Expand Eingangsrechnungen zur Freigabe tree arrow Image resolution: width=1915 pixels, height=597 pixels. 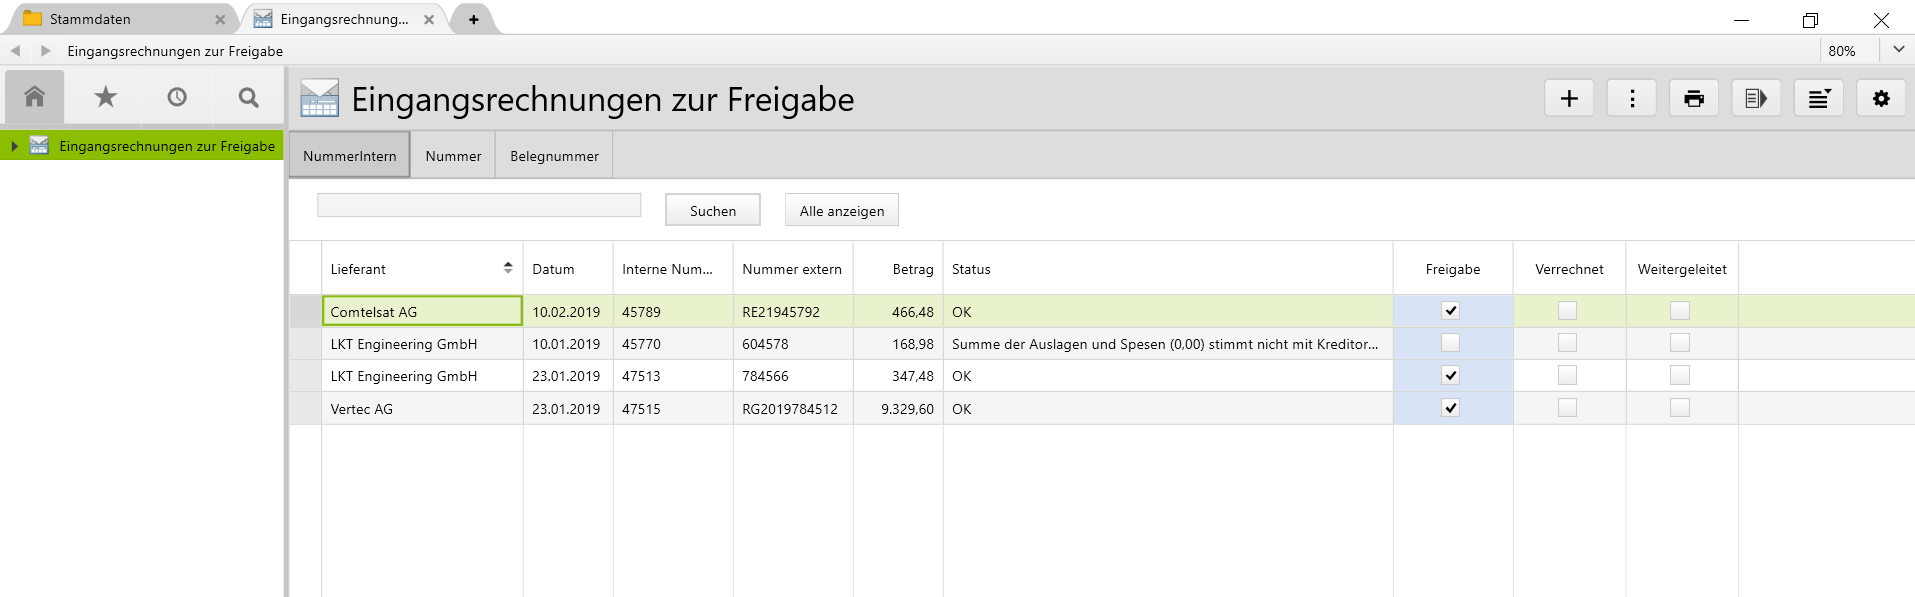pyautogui.click(x=14, y=146)
